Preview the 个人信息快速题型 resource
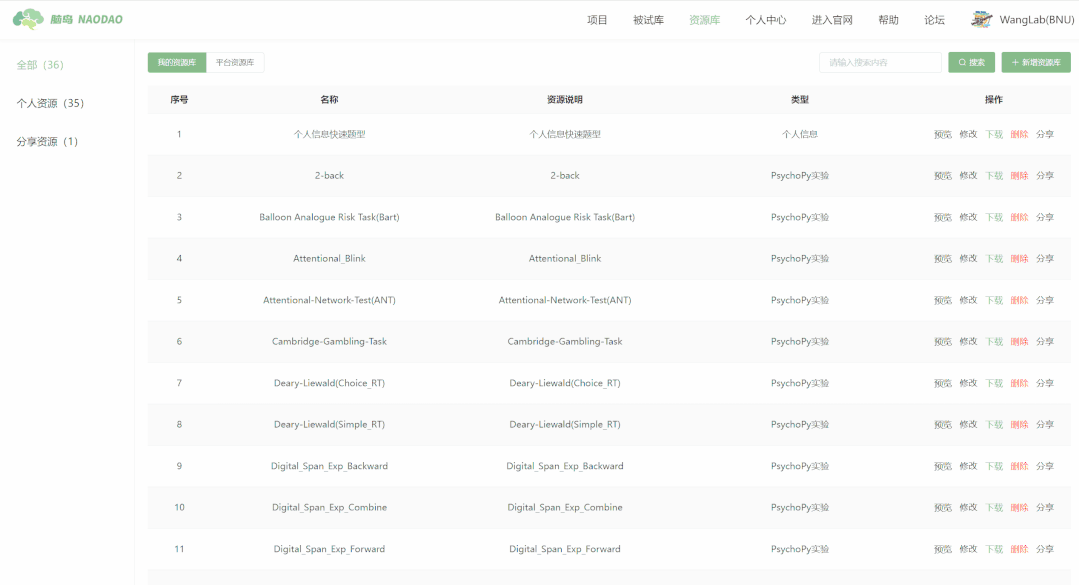The width and height of the screenshot is (1079, 585). 943,134
